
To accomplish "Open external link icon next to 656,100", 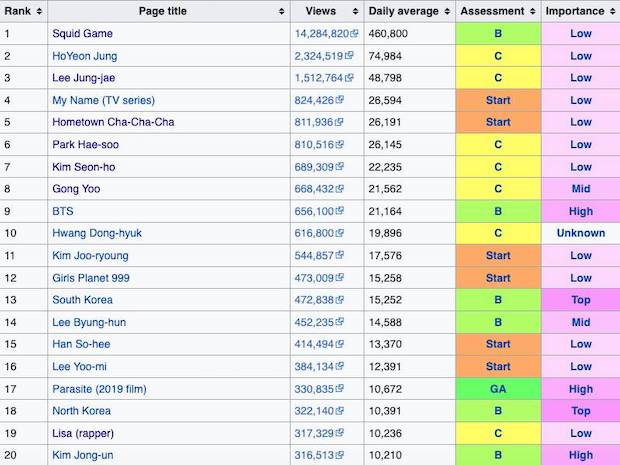I will pyautogui.click(x=339, y=211).
